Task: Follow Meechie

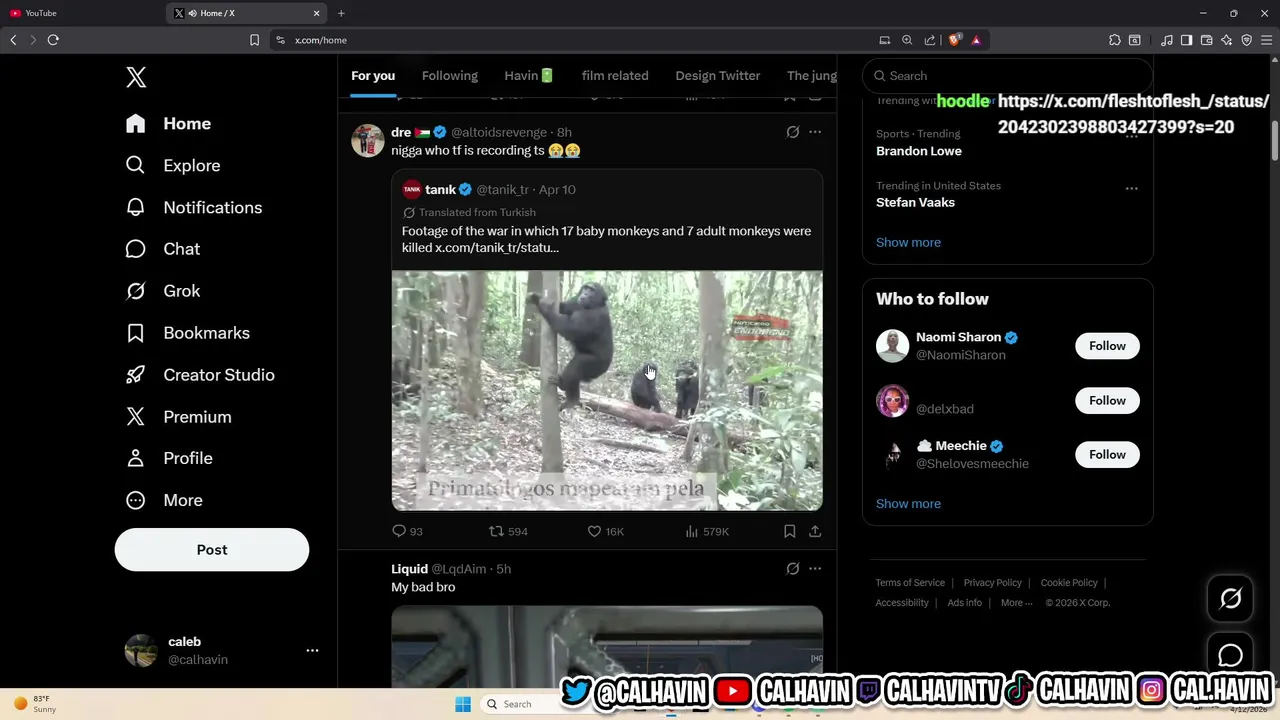Action: click(x=1107, y=455)
